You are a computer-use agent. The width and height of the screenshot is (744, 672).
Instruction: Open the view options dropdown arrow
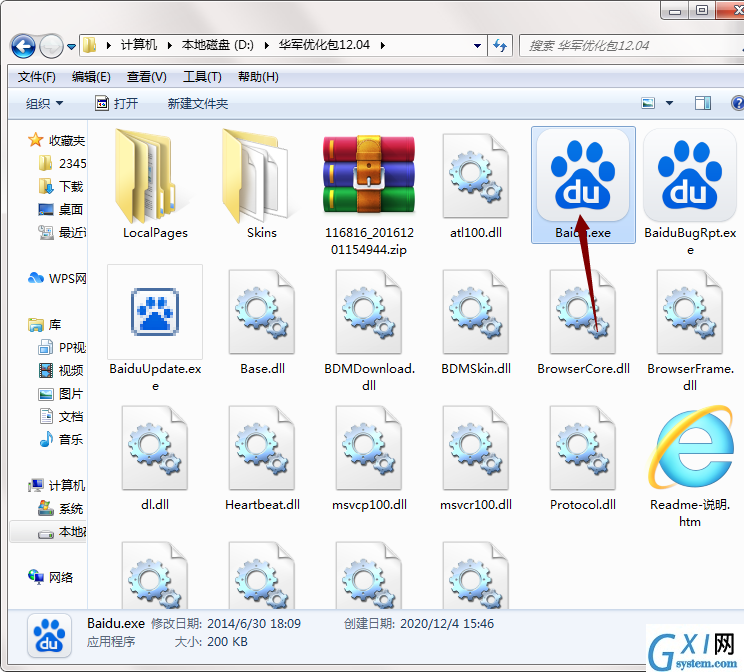pos(670,103)
